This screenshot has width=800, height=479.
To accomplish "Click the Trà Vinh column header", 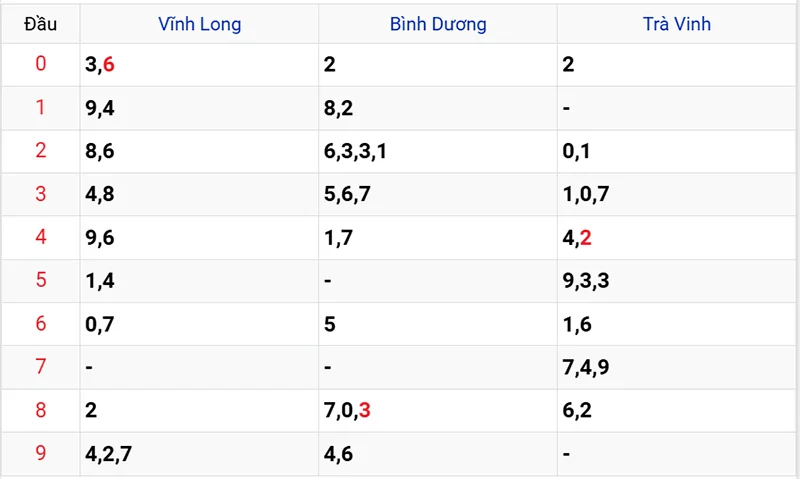I will click(677, 24).
